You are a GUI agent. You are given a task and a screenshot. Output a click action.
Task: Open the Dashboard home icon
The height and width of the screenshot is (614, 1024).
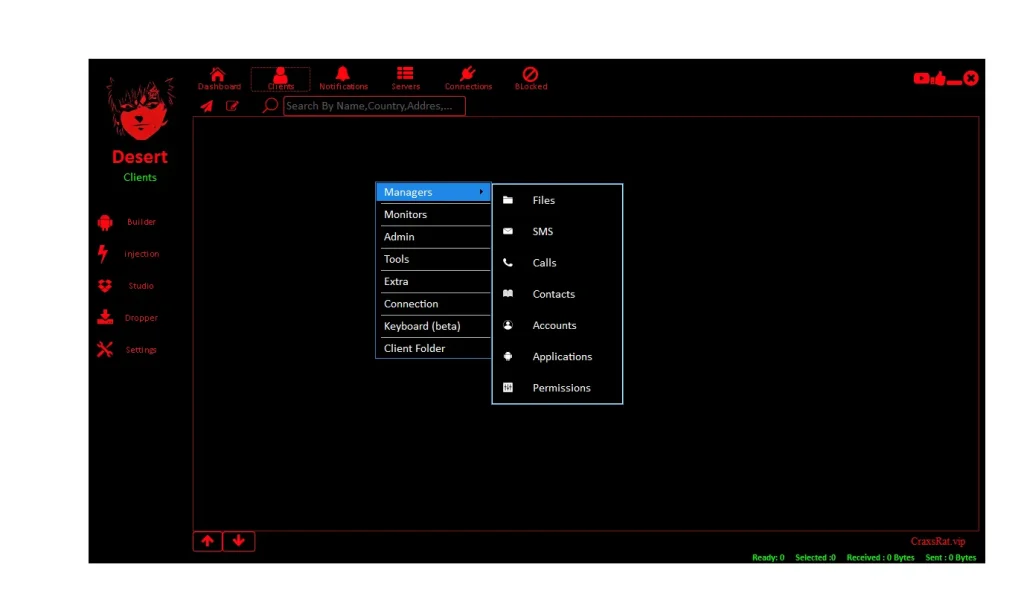pos(218,75)
